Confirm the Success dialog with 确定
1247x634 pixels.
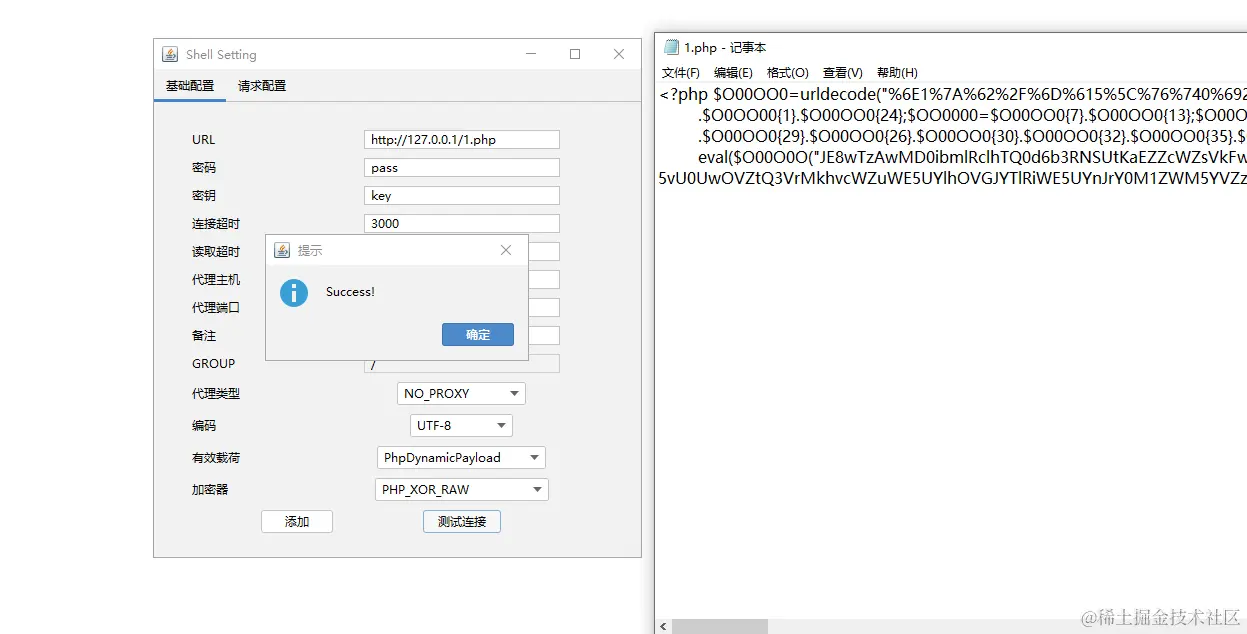pos(478,335)
